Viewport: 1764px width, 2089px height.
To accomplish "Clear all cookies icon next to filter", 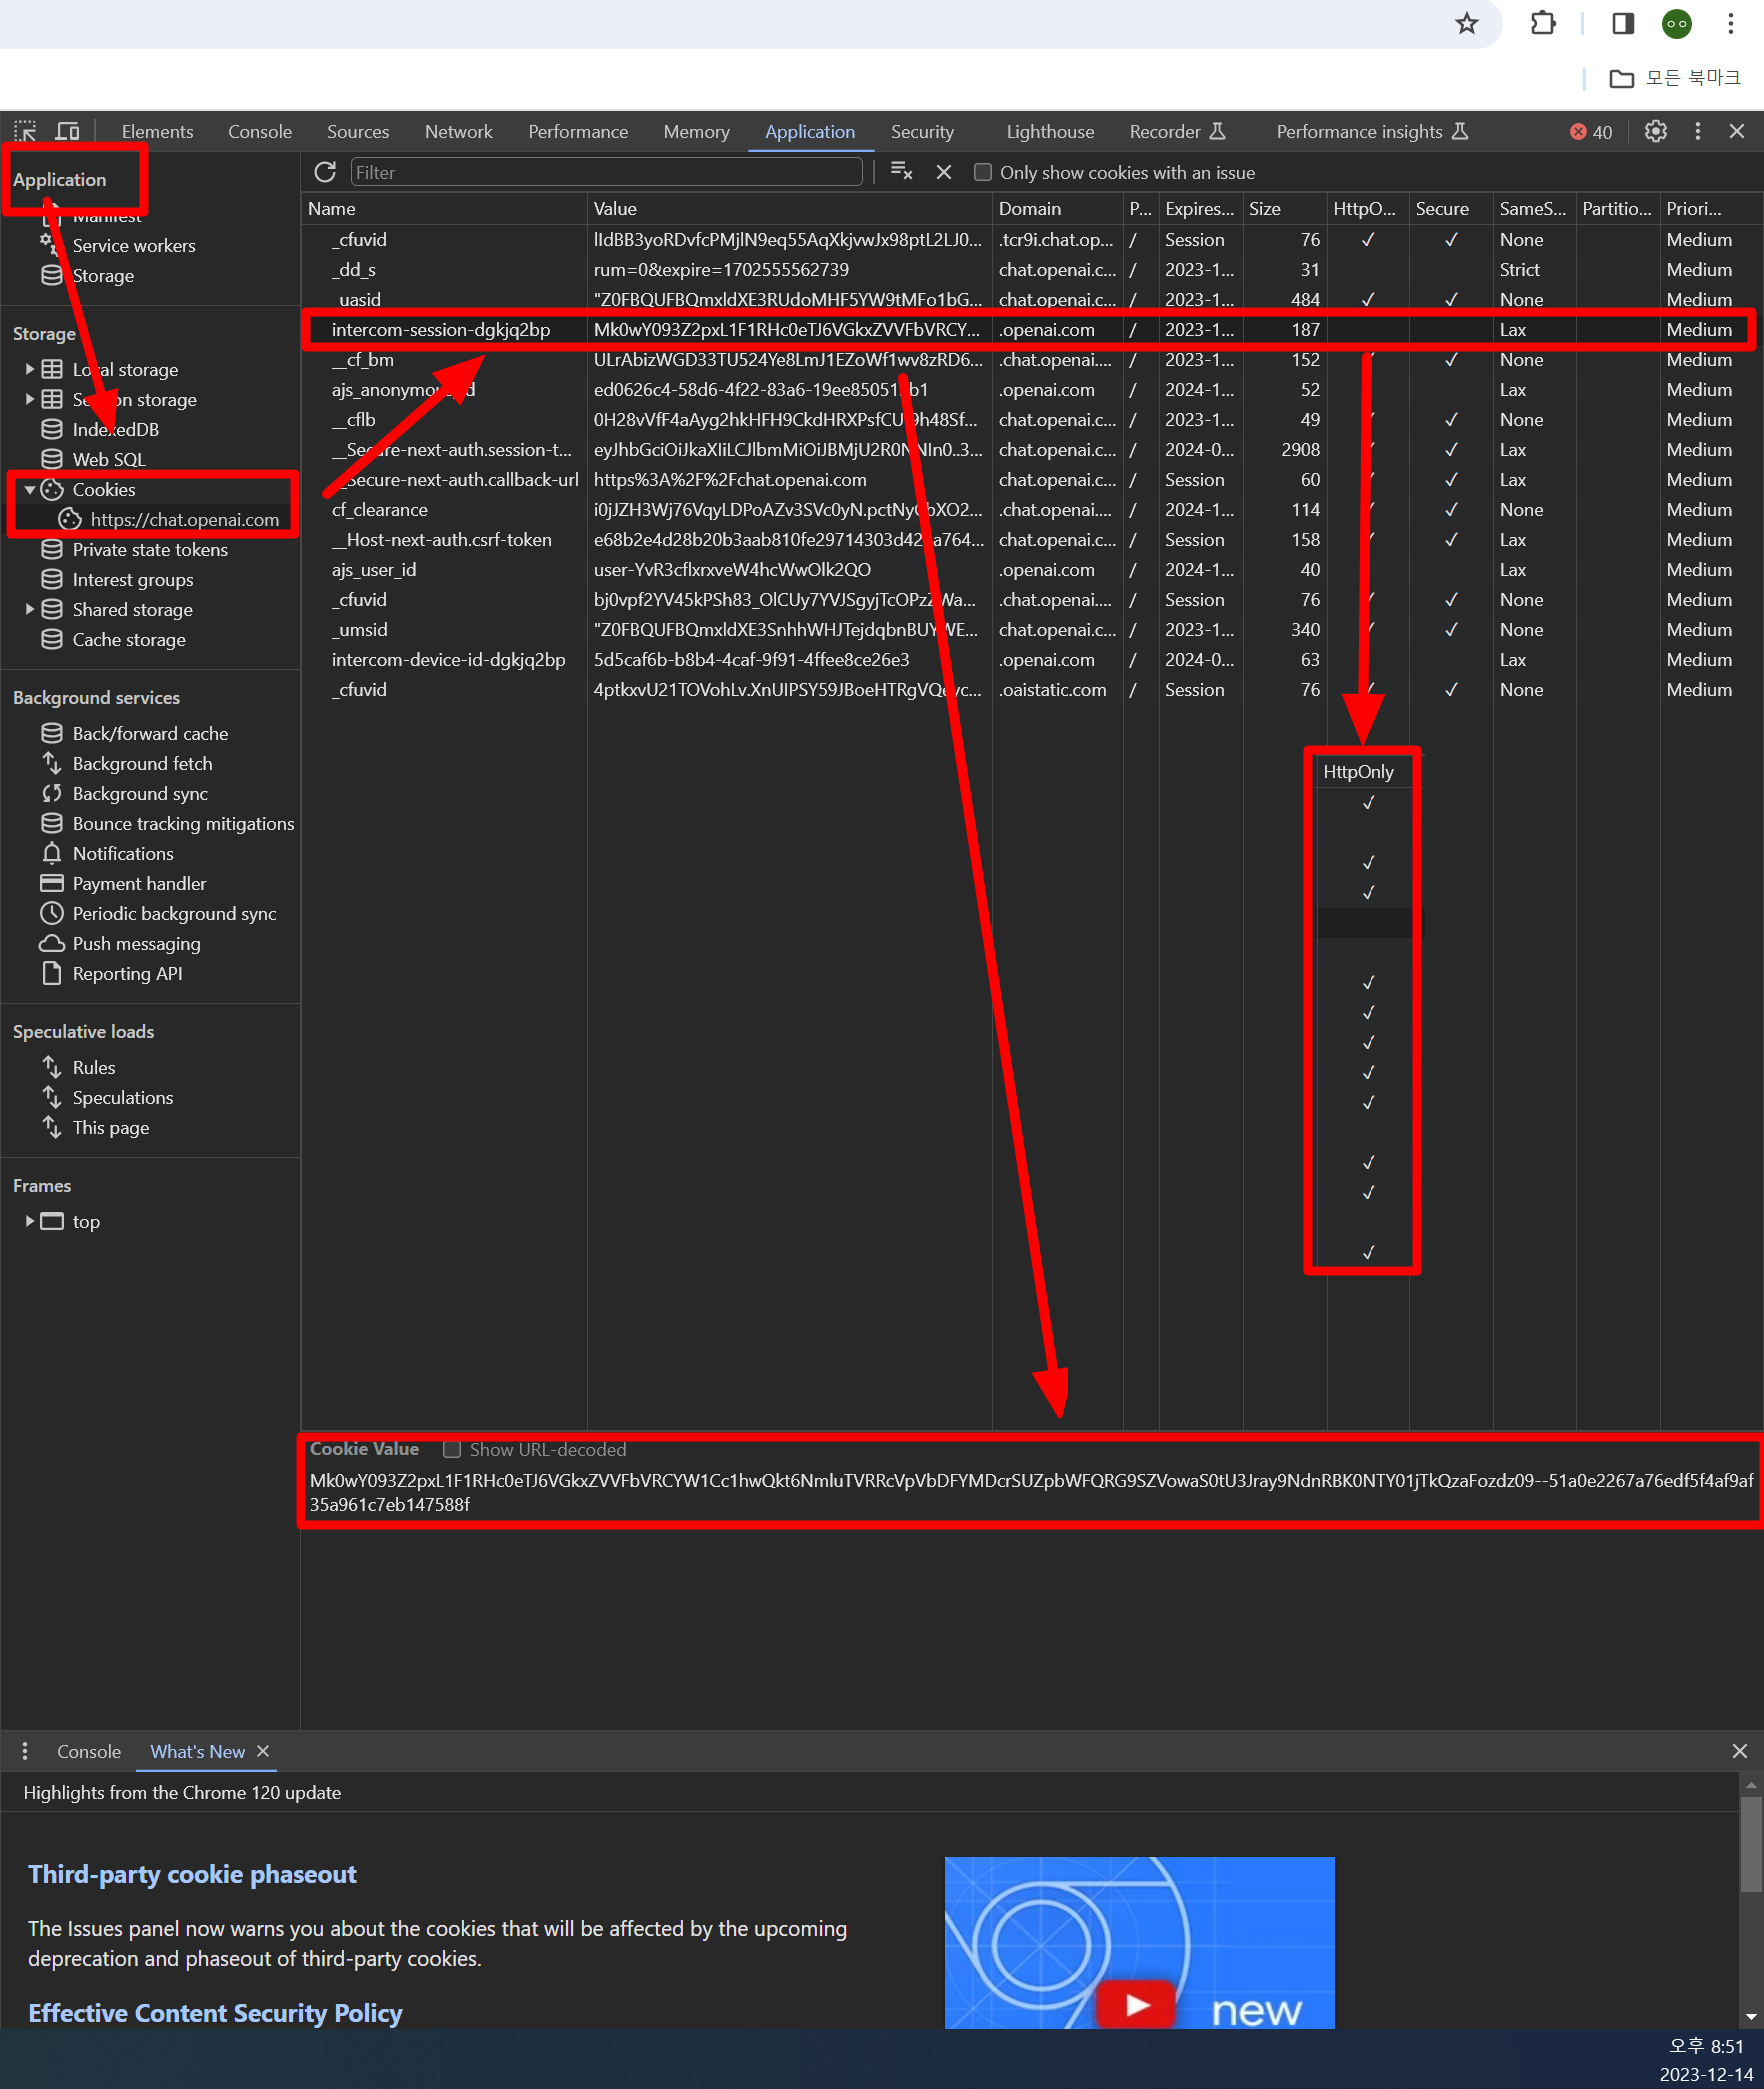I will coord(901,172).
